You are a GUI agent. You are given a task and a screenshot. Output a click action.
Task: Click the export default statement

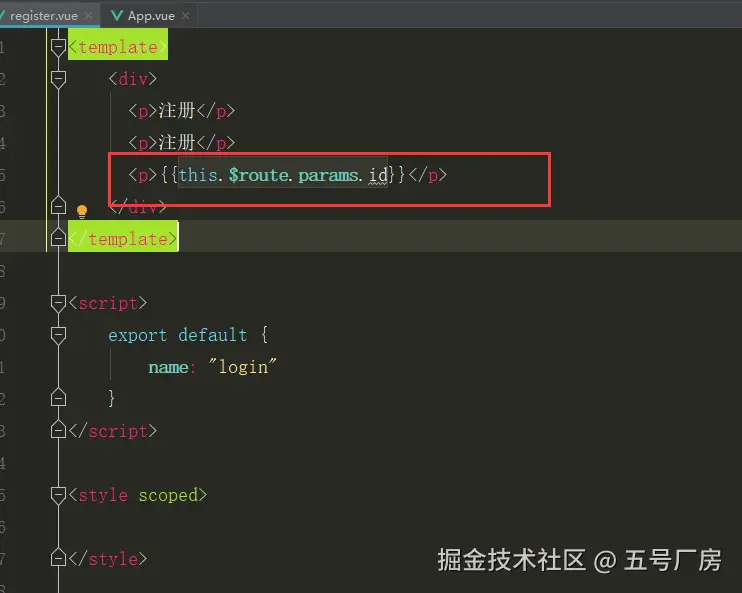tap(177, 335)
